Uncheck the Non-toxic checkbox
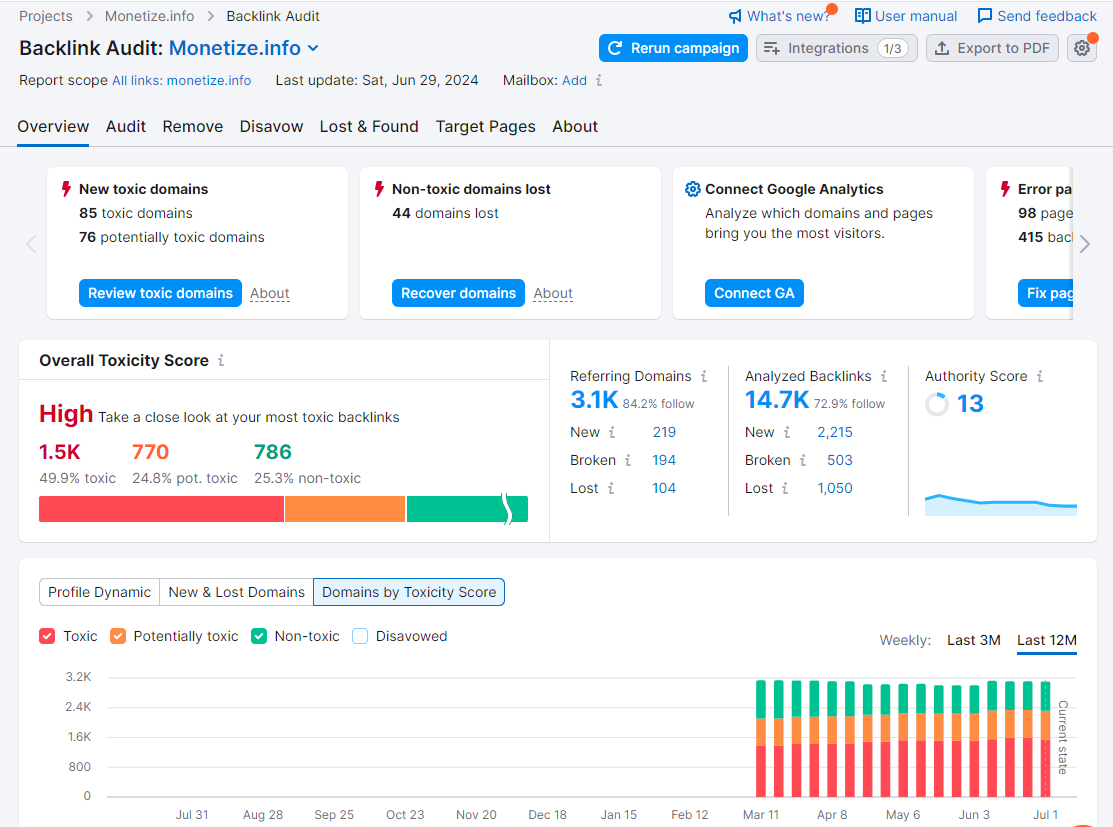This screenshot has width=1113, height=827. [259, 636]
